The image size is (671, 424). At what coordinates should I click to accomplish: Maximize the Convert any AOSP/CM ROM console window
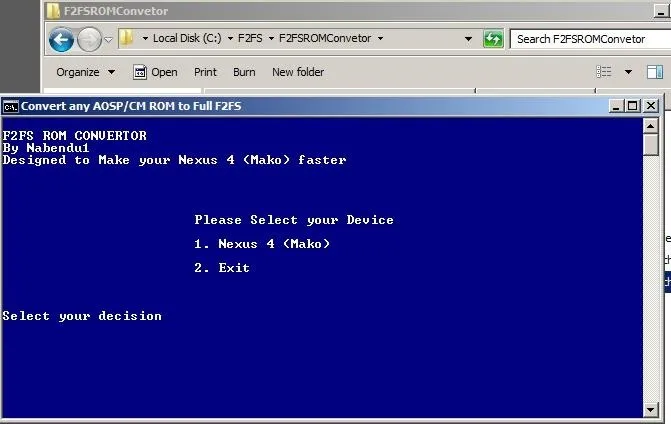click(x=632, y=106)
